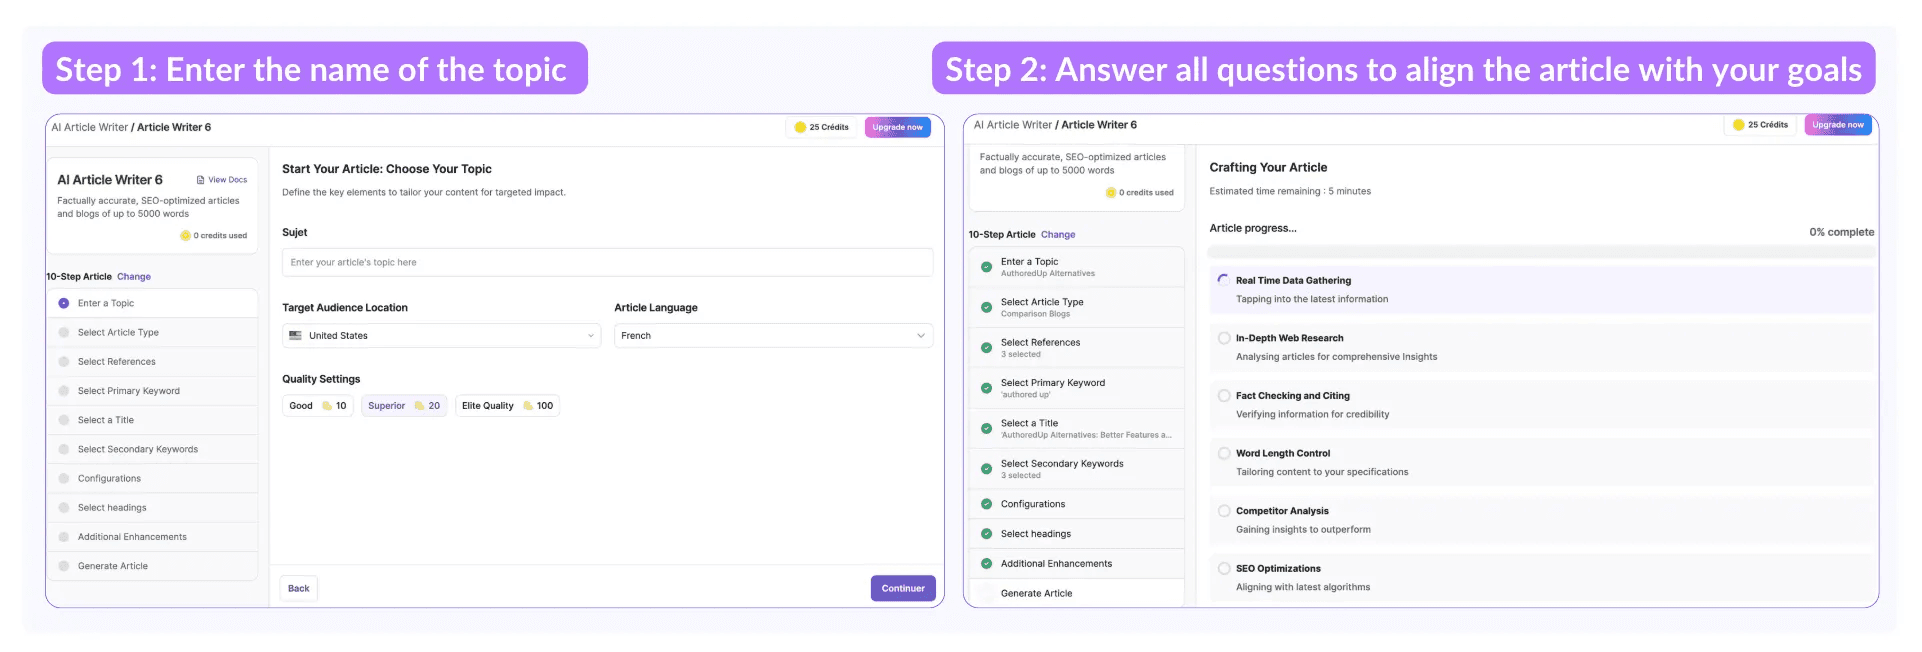Click Upgrade now in the Crafting Your Article screen

tap(1838, 125)
